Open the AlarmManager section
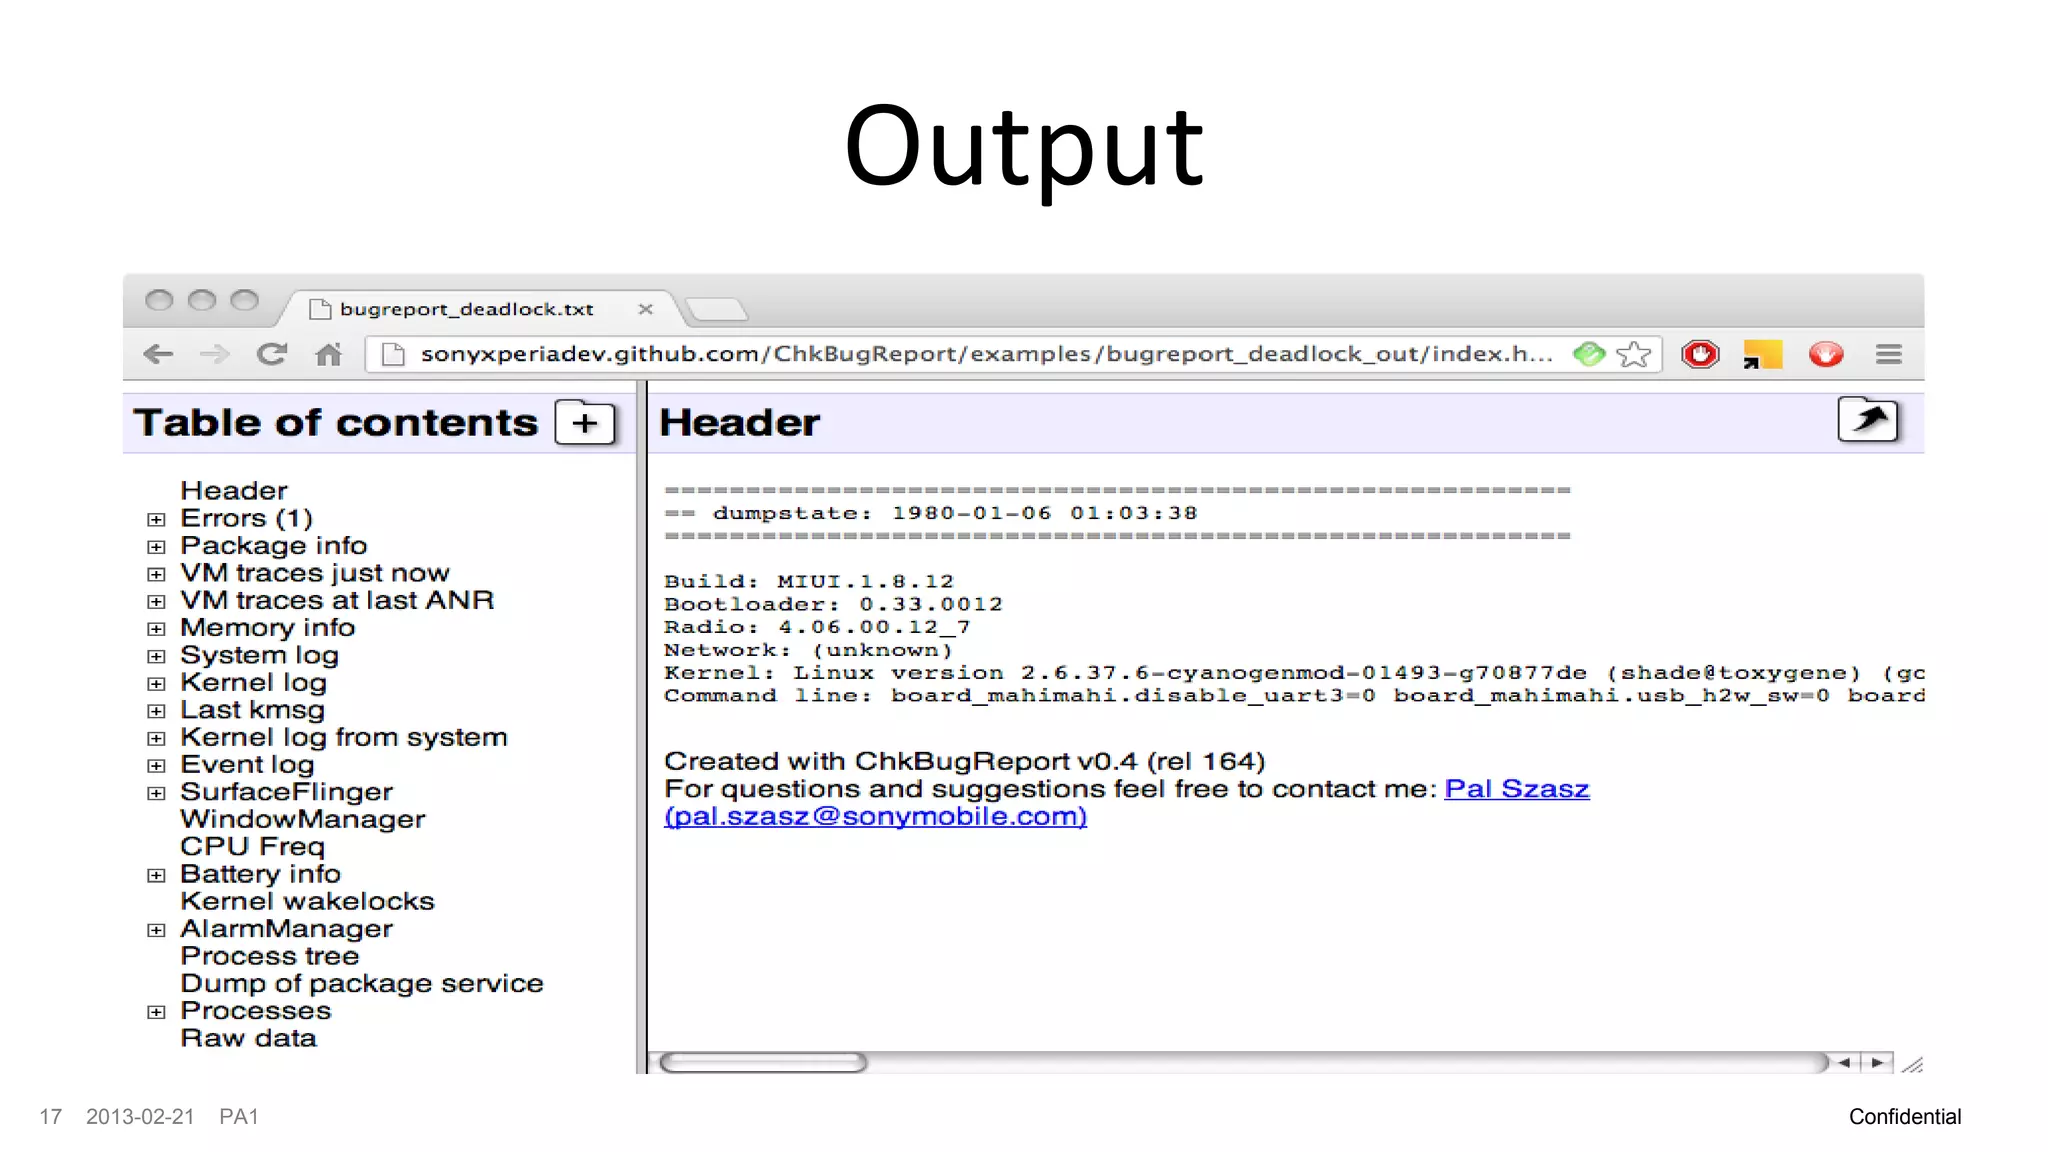Viewport: 2048px width, 1152px height. click(287, 928)
